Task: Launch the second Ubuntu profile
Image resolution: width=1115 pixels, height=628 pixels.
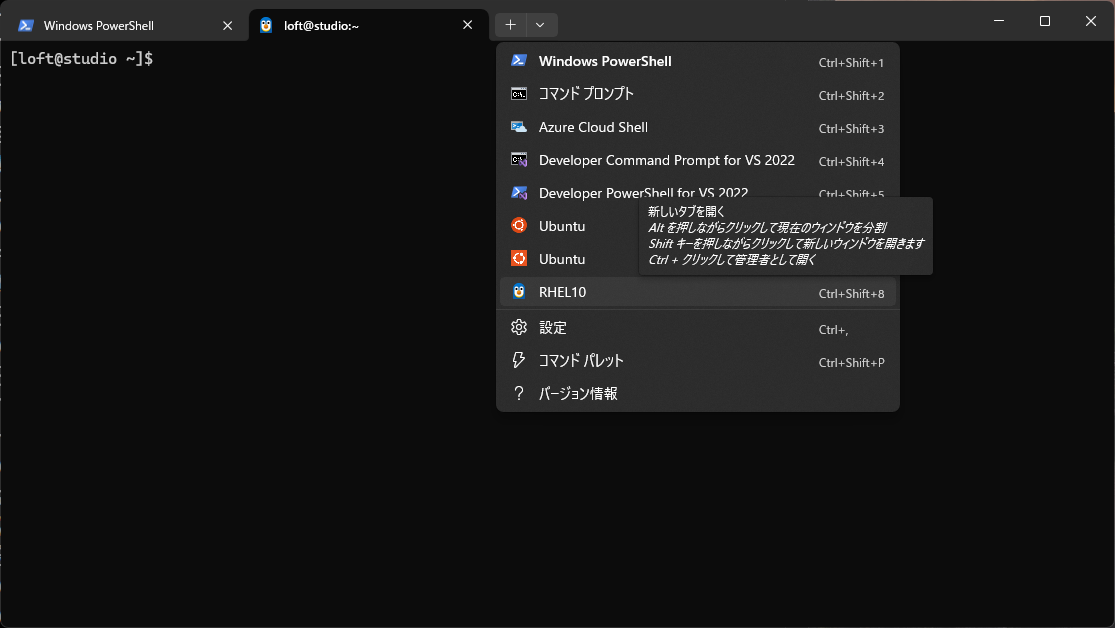Action: [569, 259]
